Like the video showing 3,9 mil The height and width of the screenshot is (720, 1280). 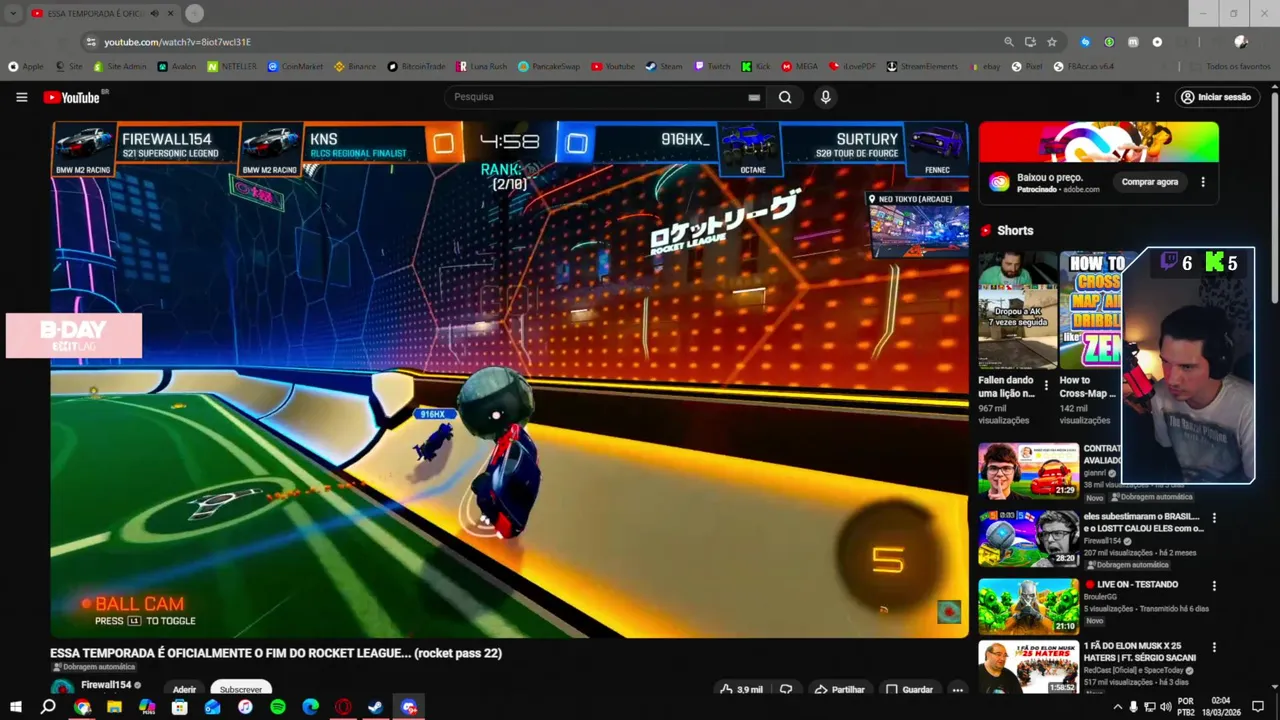pyautogui.click(x=741, y=689)
